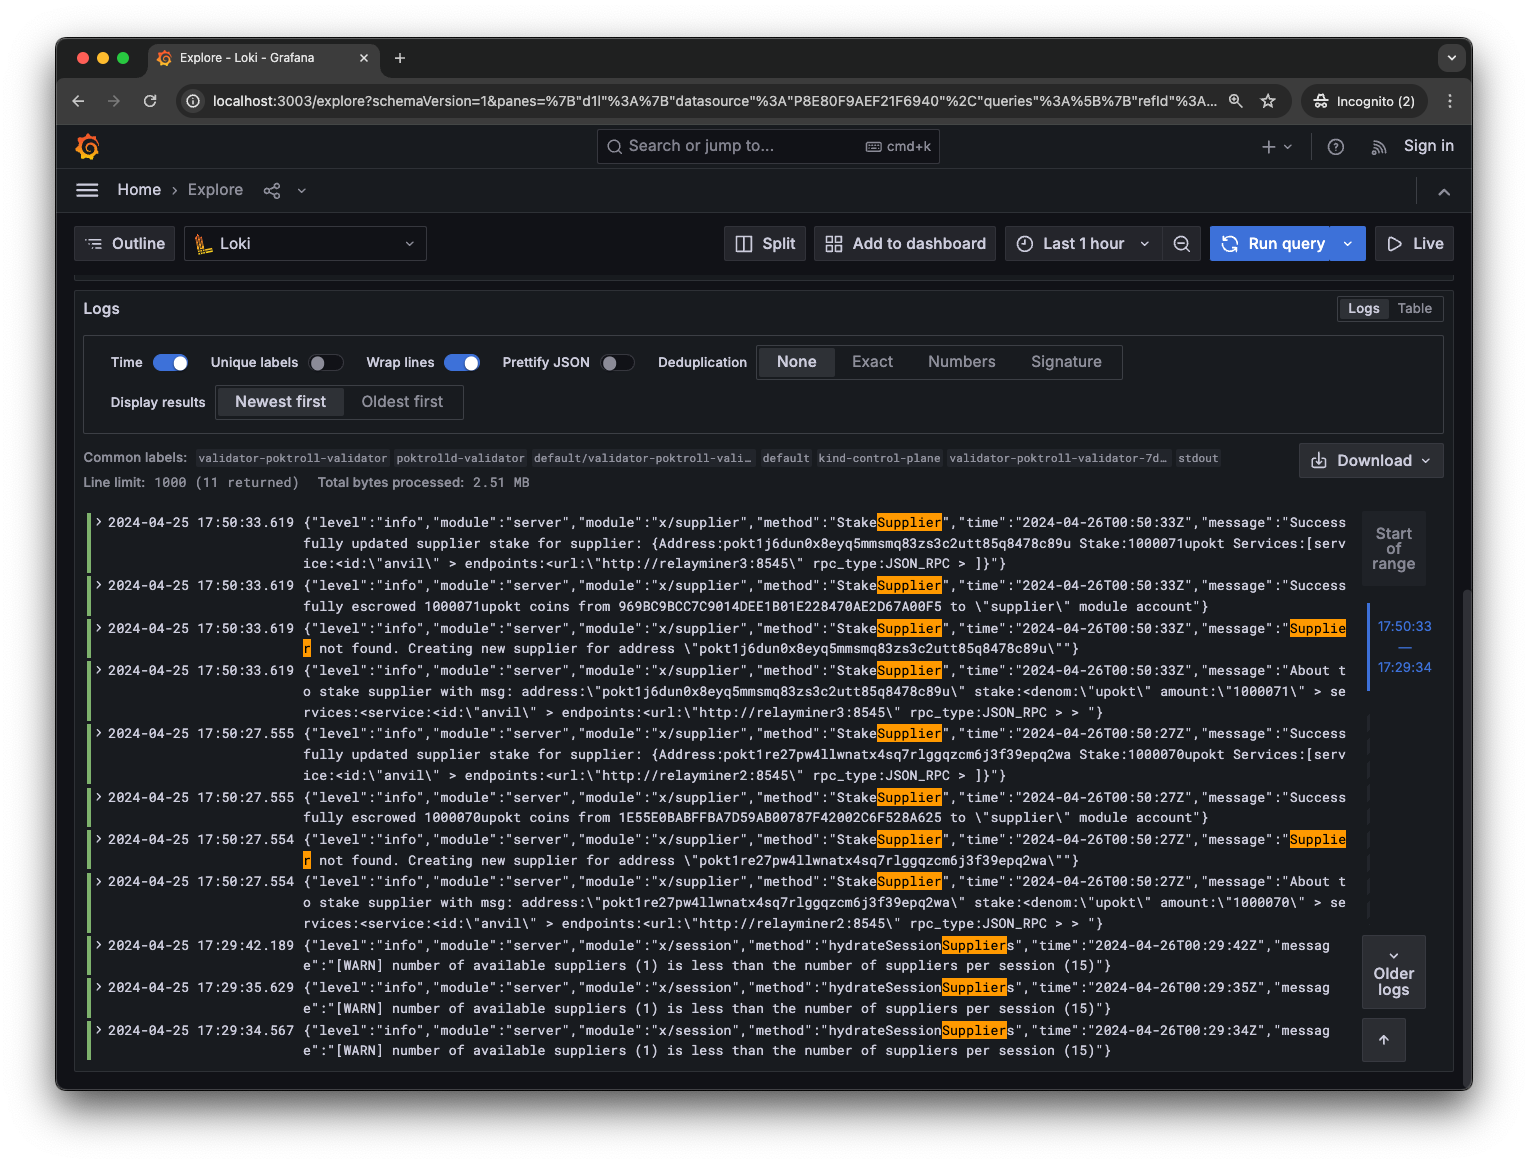Click stdout common label
The height and width of the screenshot is (1164, 1528).
point(1198,458)
